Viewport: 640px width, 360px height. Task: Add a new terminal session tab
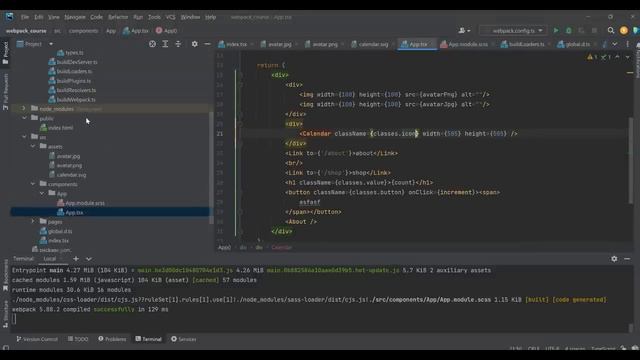76,259
